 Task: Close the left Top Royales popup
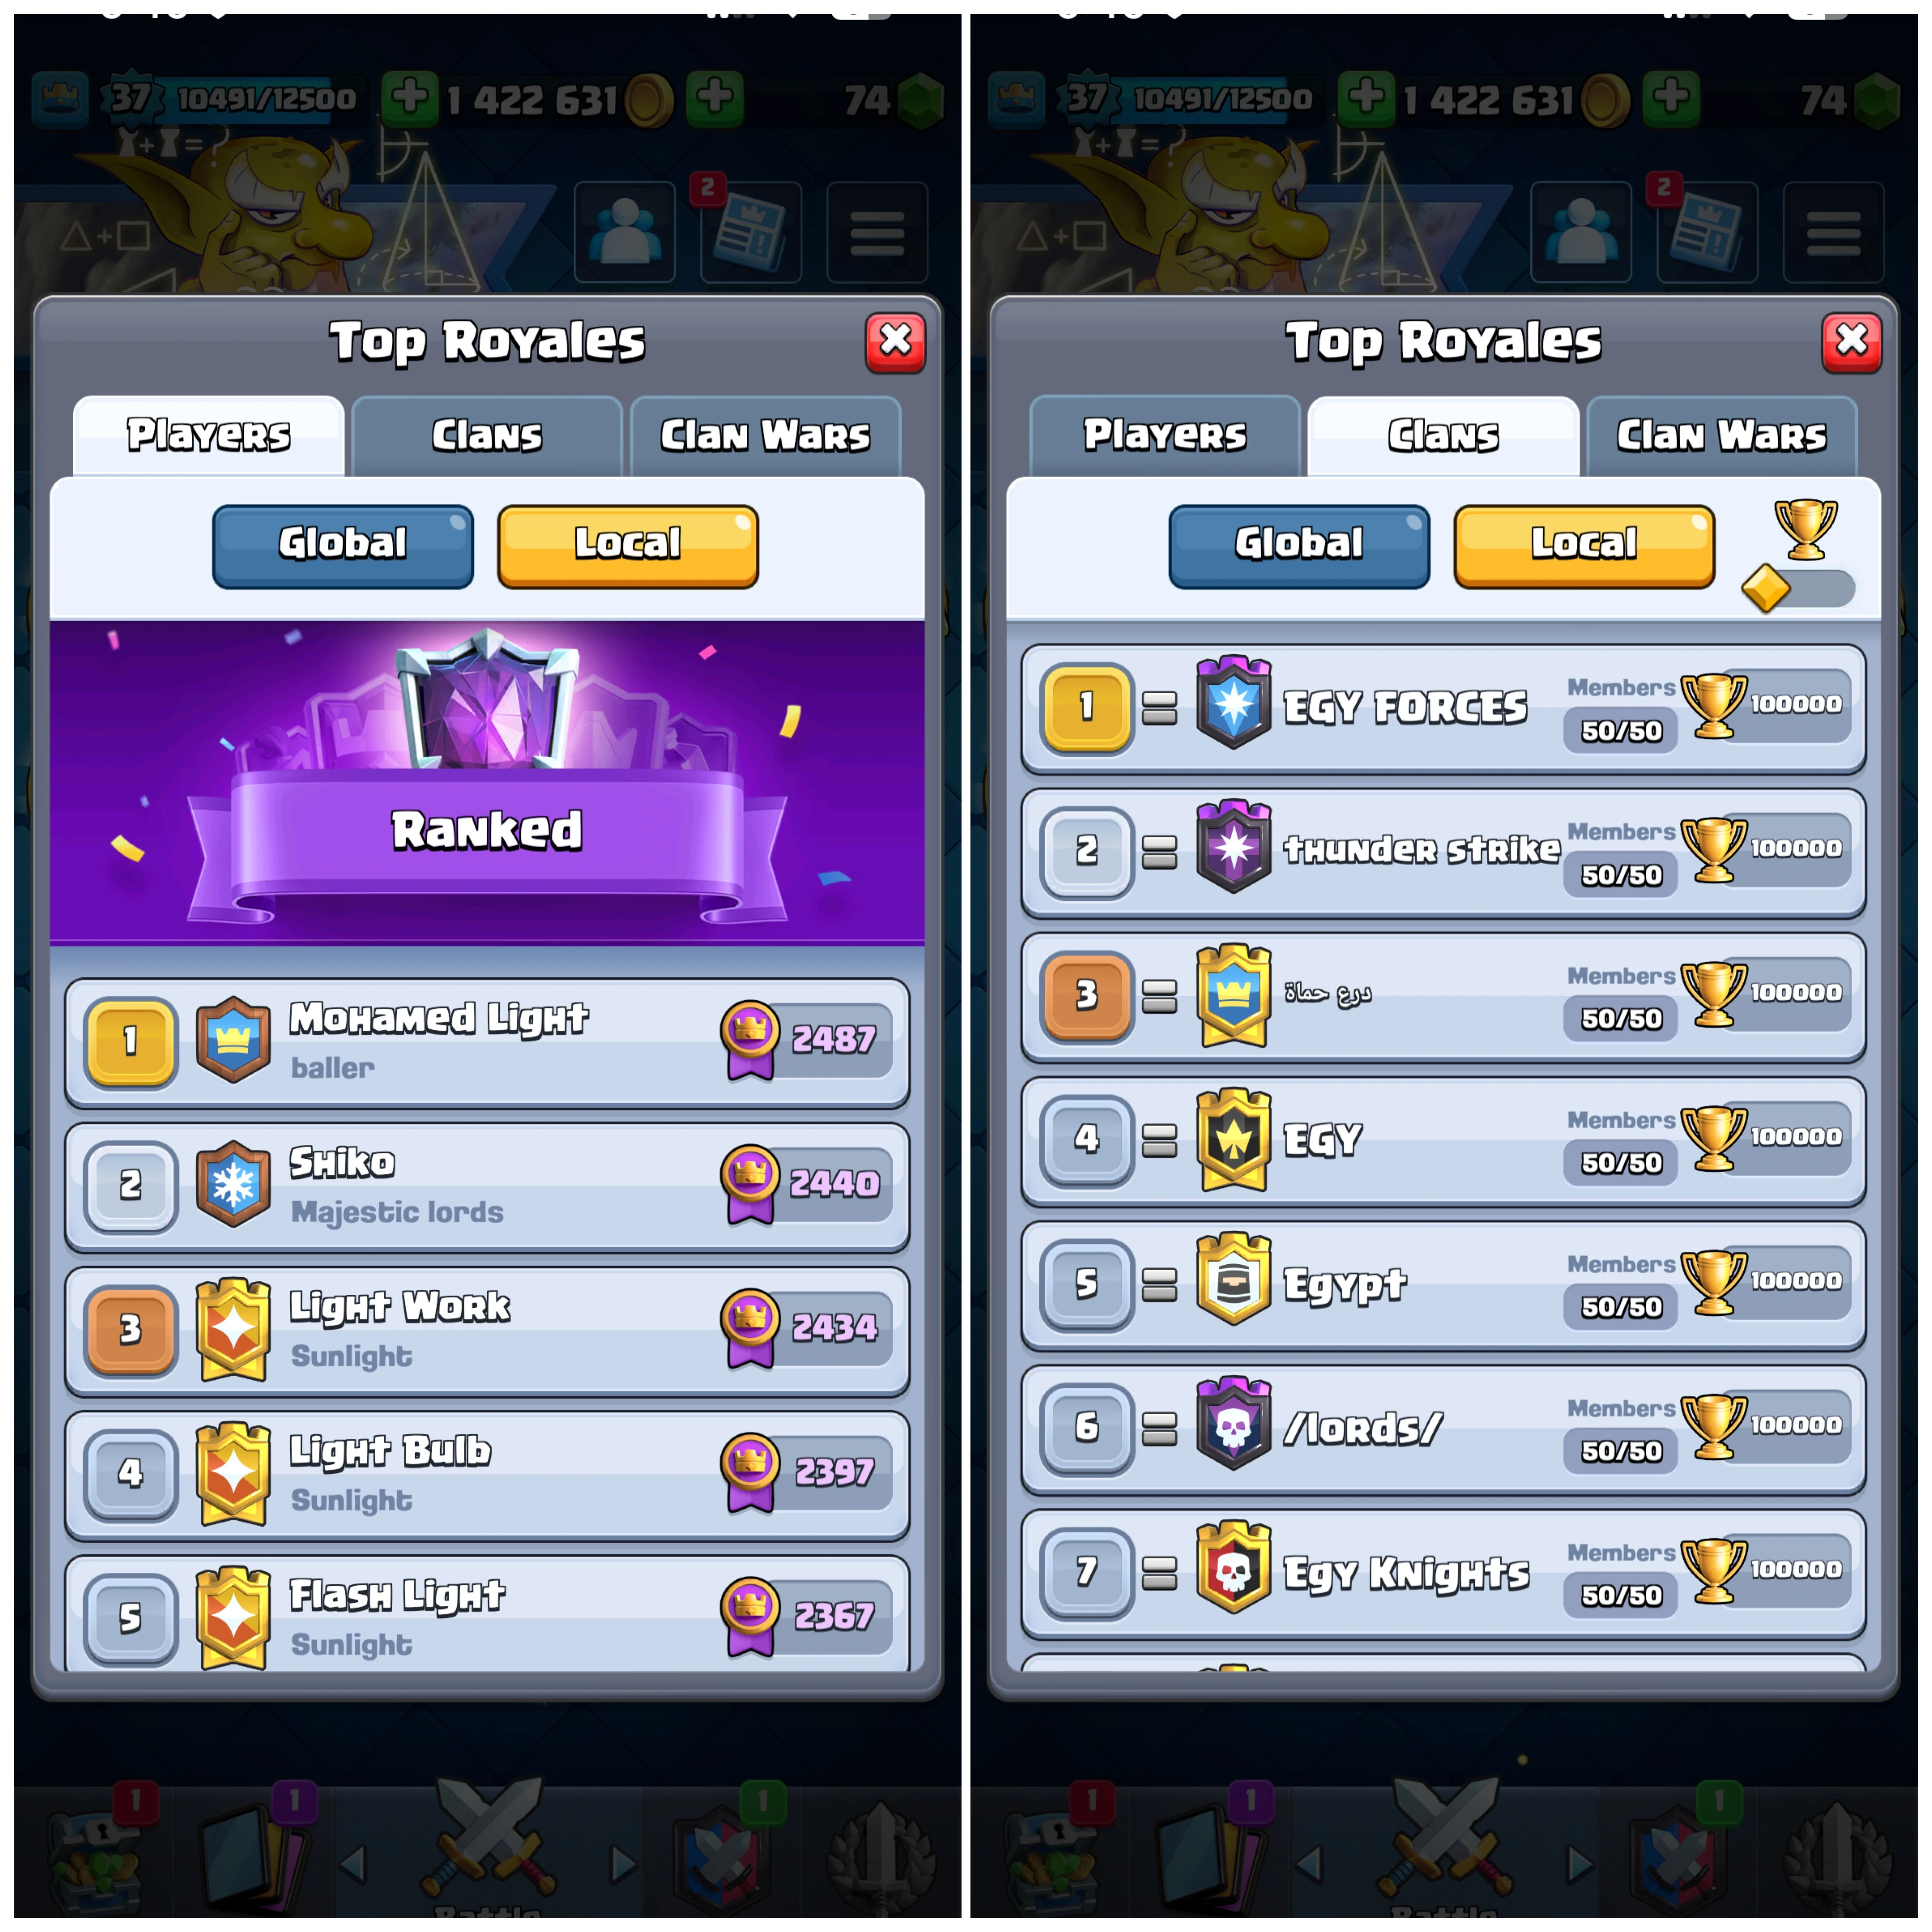point(895,342)
